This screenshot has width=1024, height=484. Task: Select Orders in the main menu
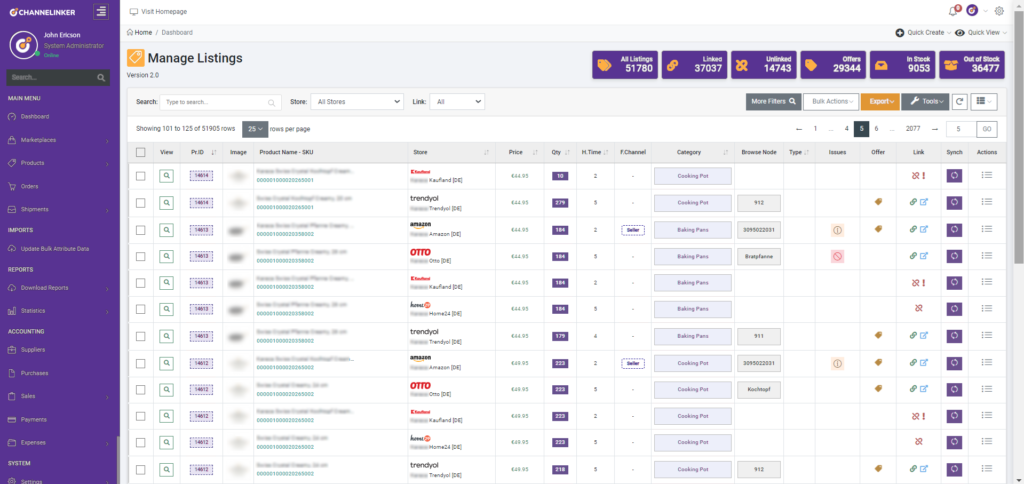[x=30, y=186]
